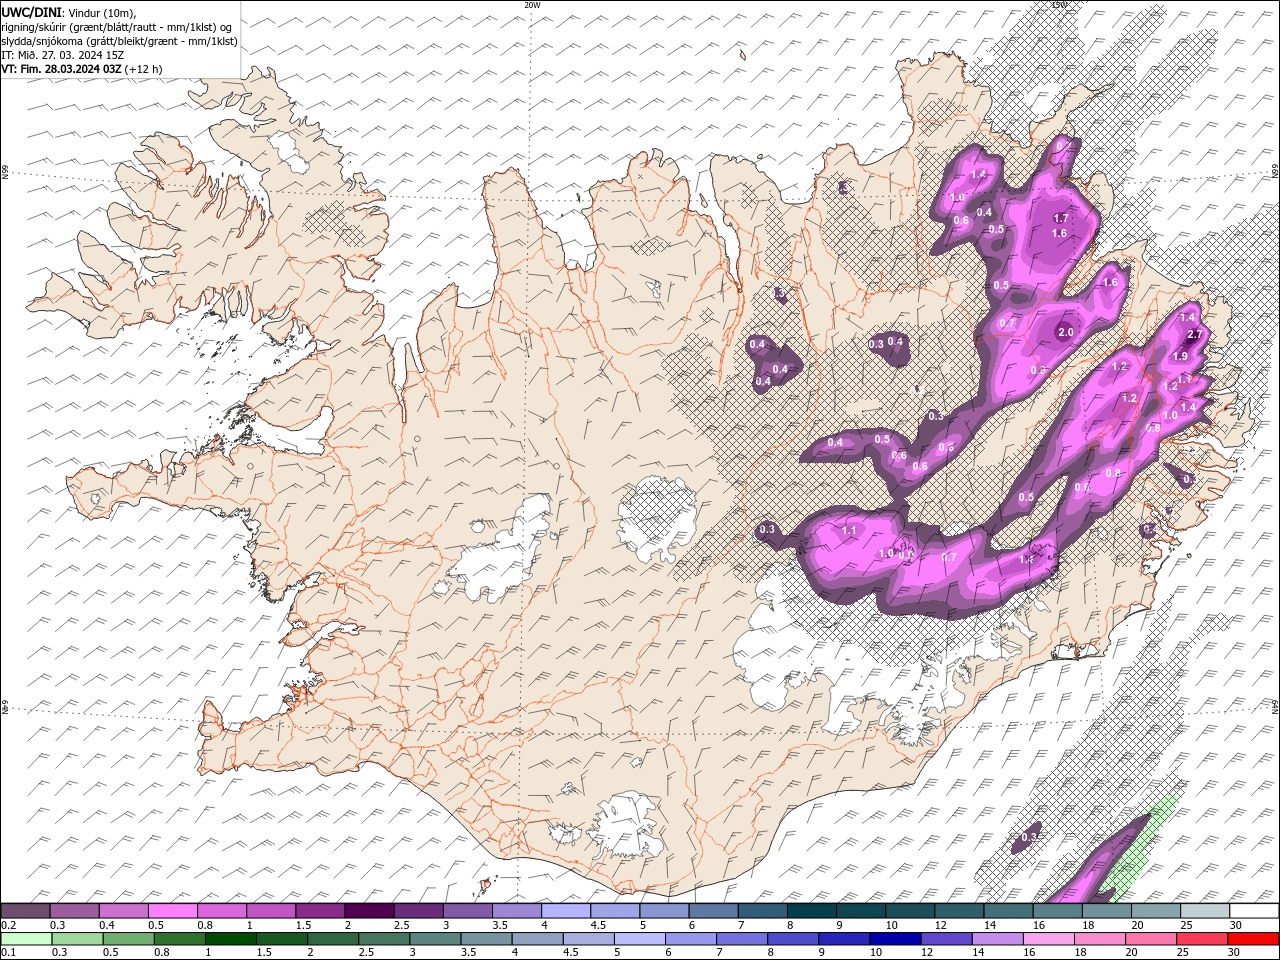
Task: Select the '1.1' snowfall value label
Action: click(850, 530)
